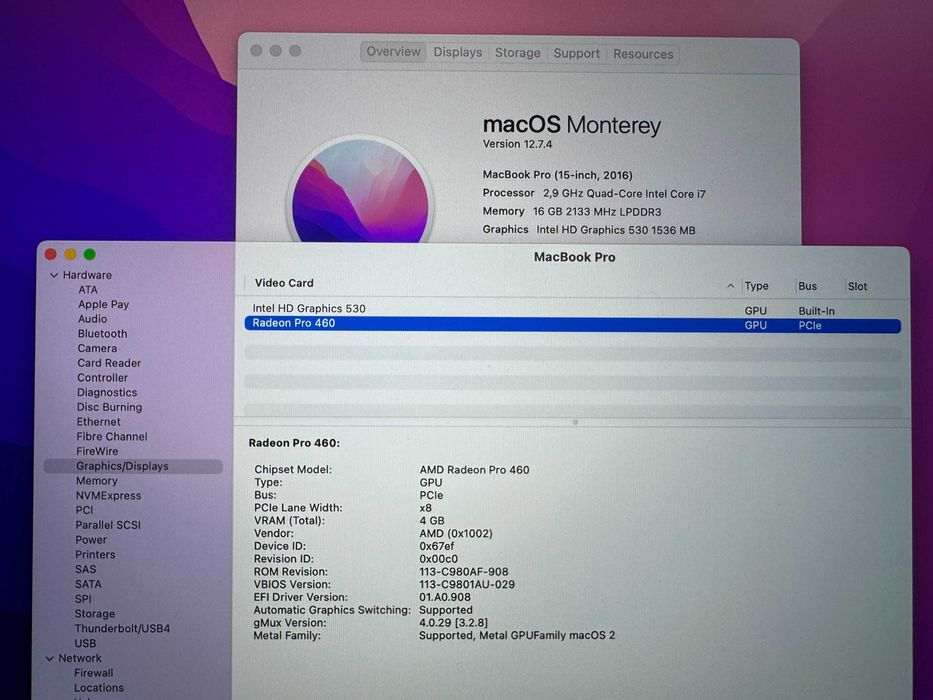This screenshot has height=700, width=933.
Task: Select the Radeon Pro 460 row
Action: 572,325
